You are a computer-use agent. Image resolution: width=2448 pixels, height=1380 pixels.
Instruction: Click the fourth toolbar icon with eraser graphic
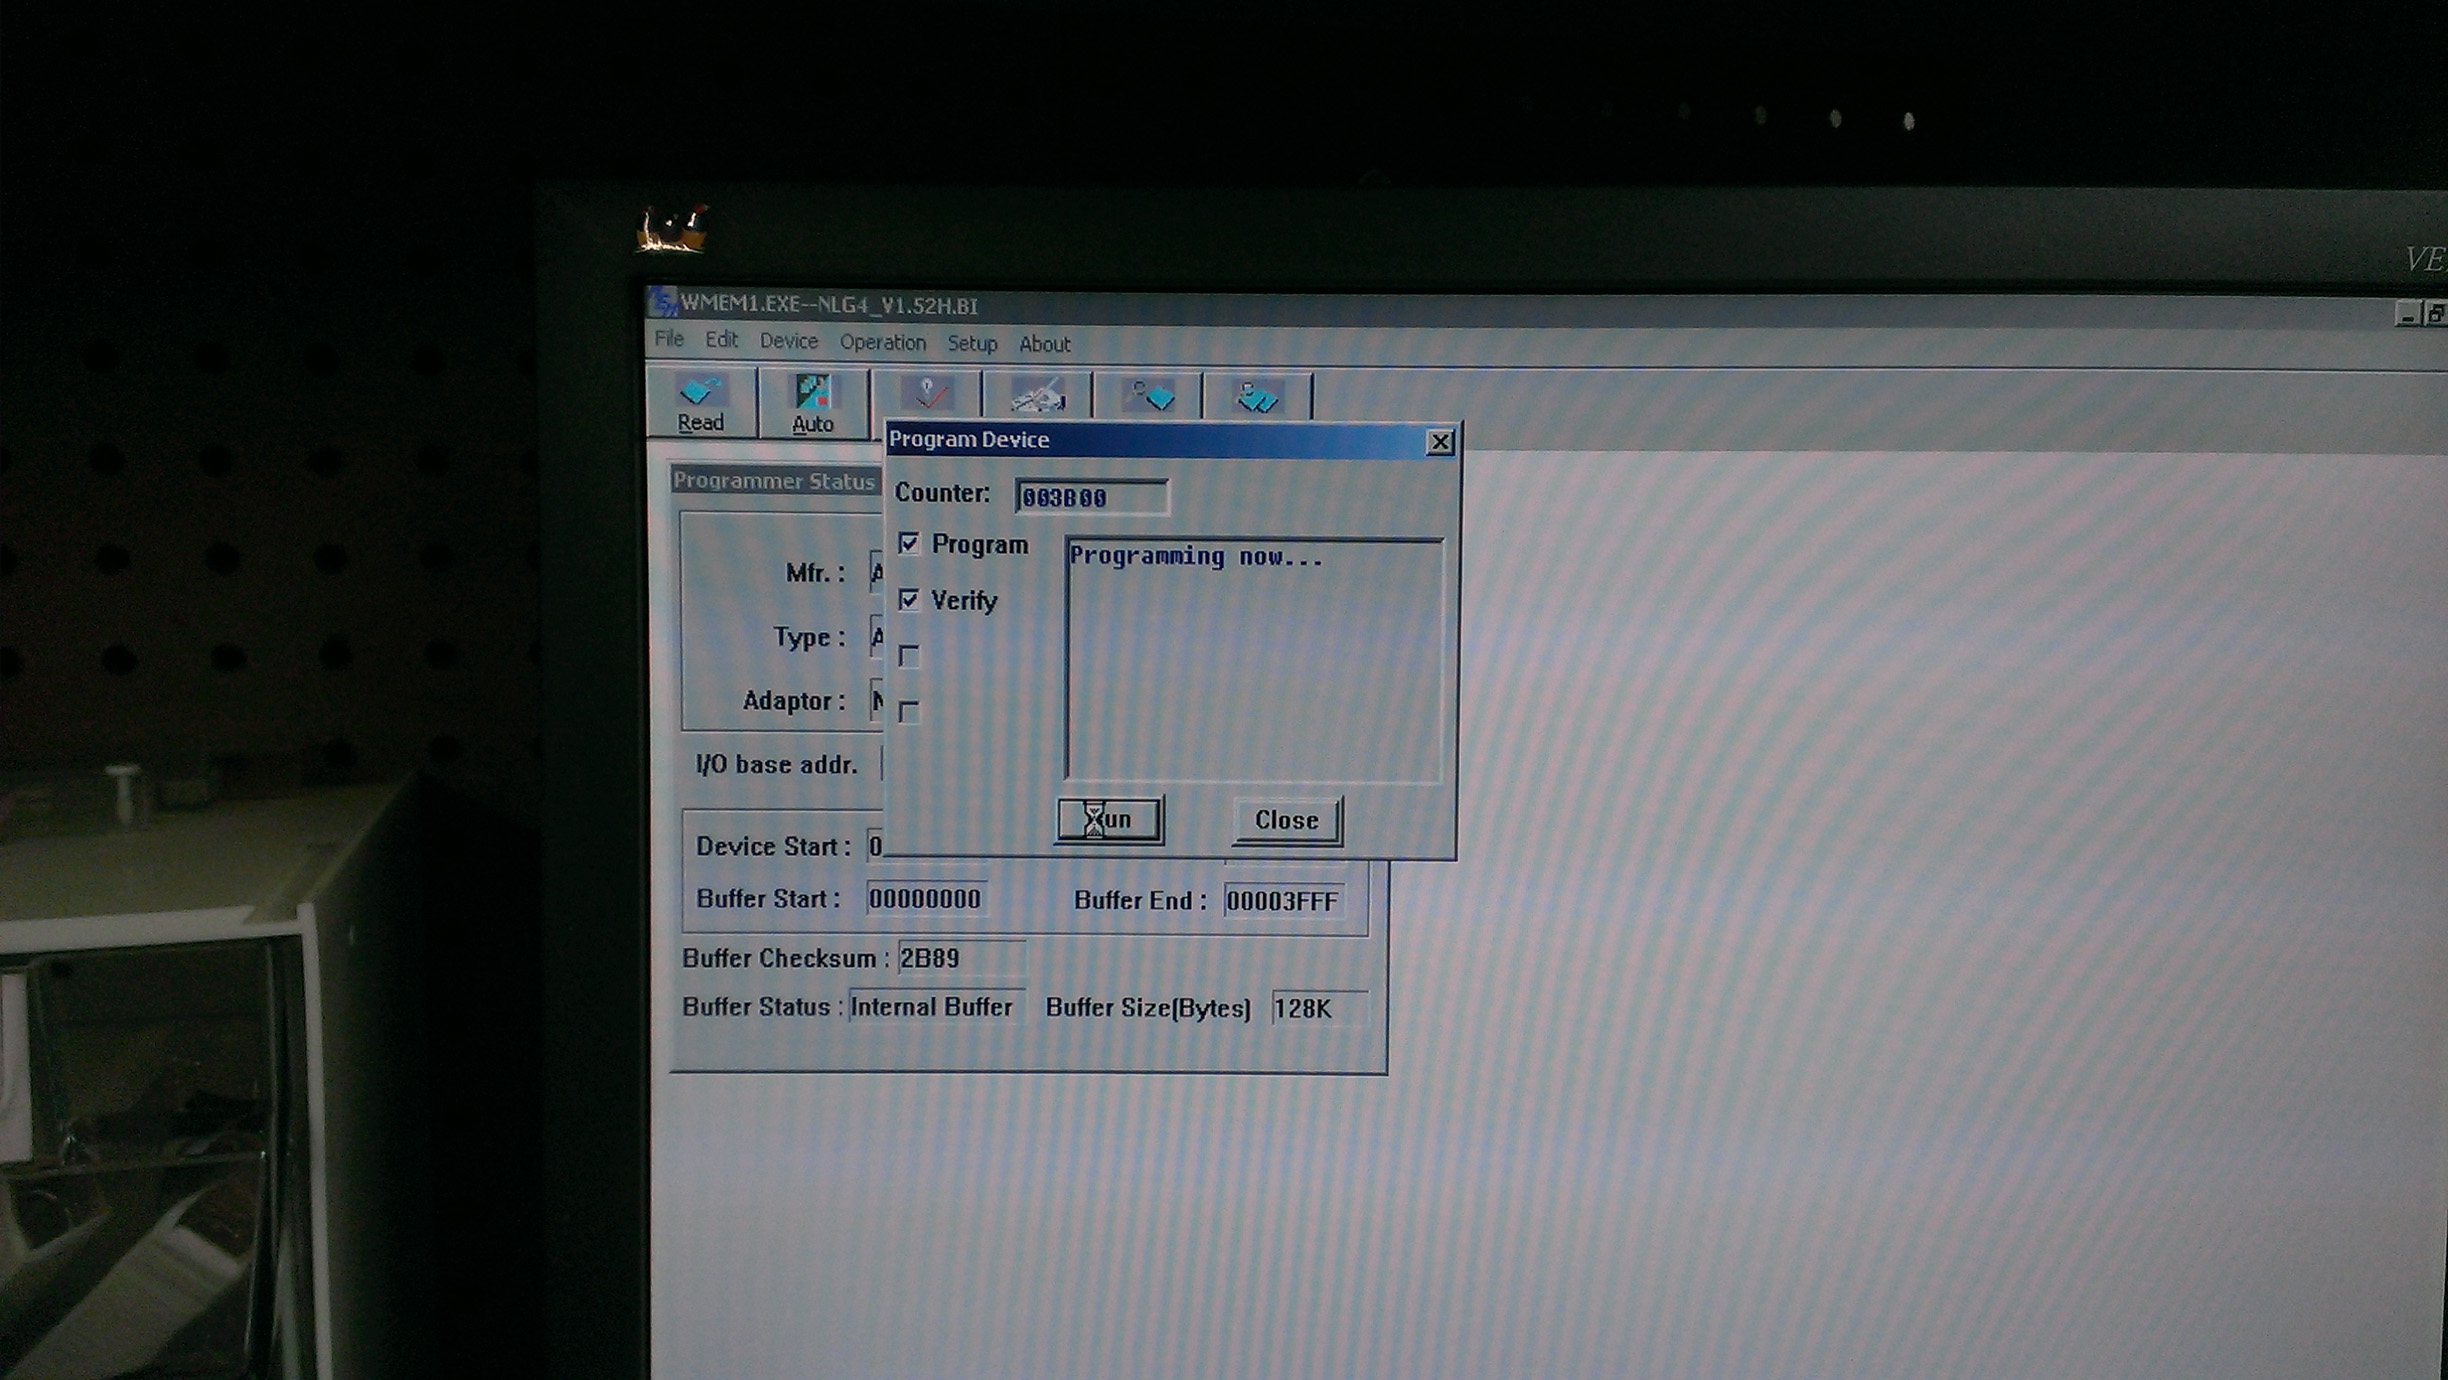[x=1038, y=397]
